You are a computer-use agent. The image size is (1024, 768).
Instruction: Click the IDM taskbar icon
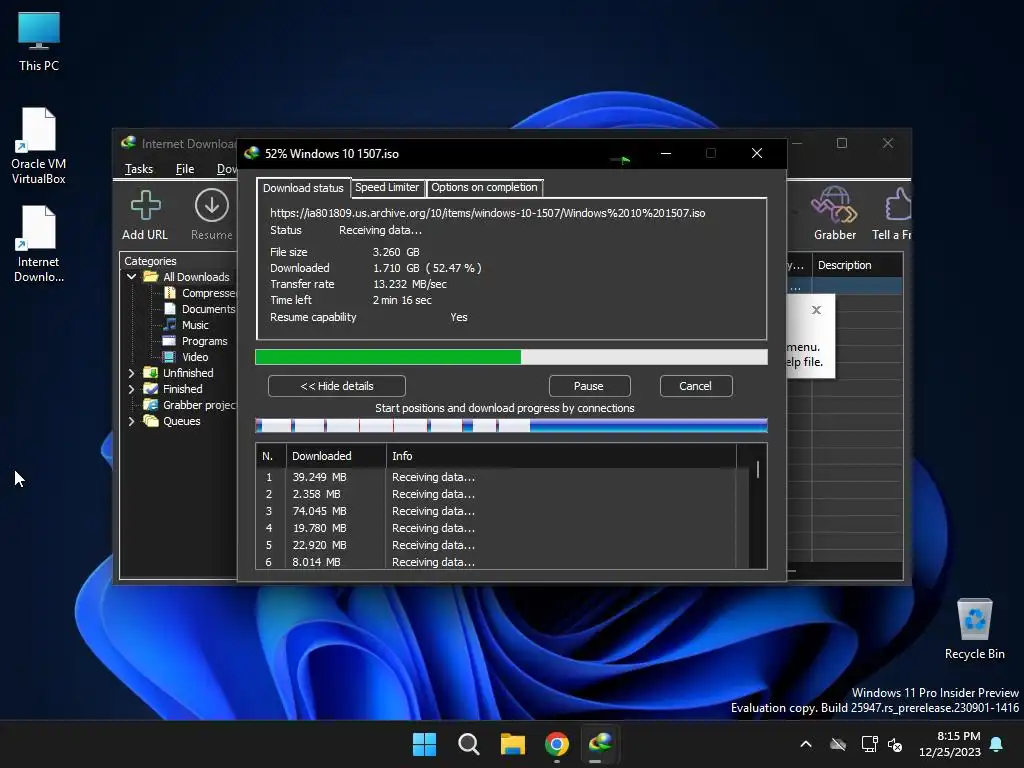[x=601, y=744]
